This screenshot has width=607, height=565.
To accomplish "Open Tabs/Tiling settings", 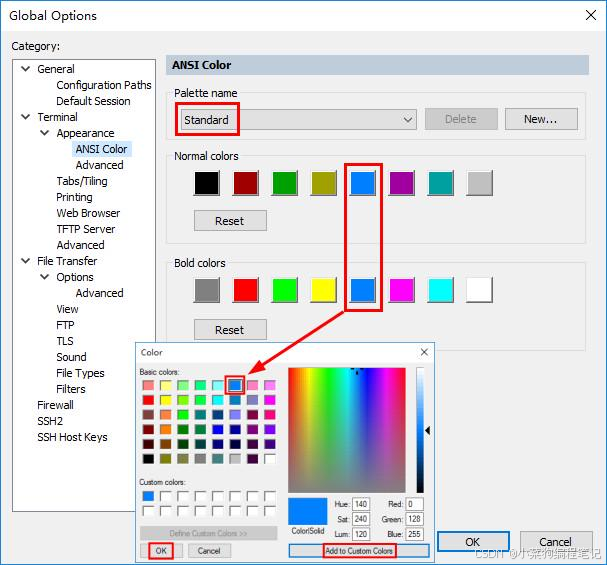I will point(82,181).
